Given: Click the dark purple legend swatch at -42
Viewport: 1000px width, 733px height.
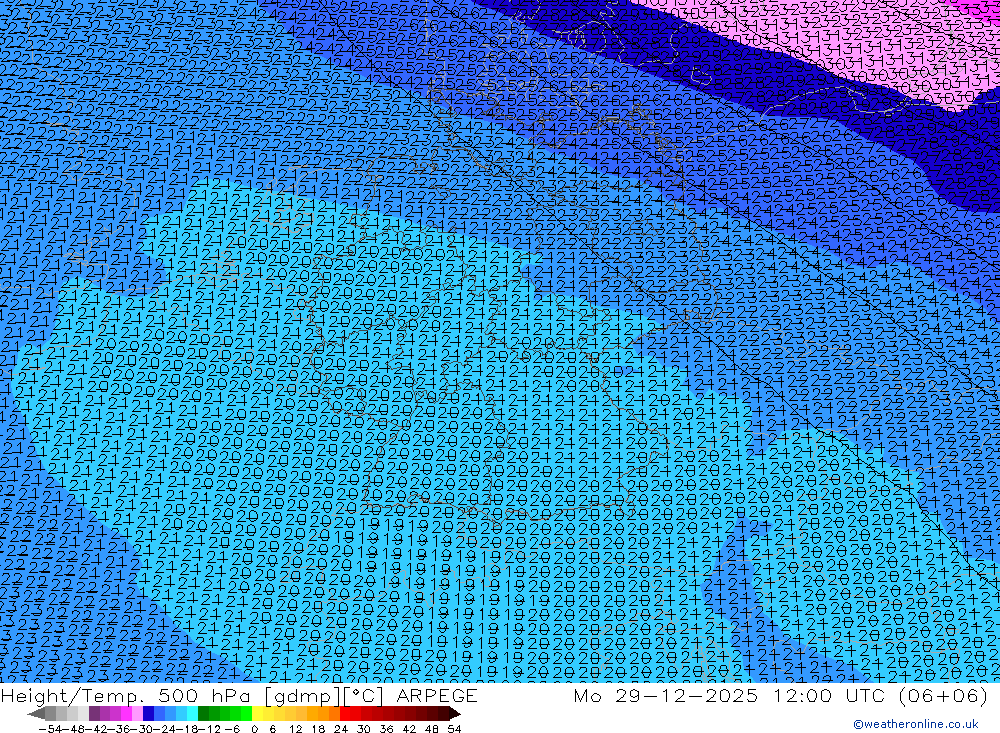Looking at the screenshot, I should [x=94, y=713].
